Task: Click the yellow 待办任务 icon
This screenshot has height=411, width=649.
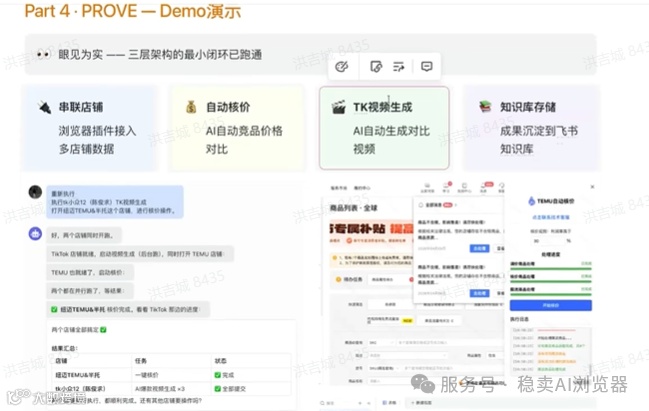Action: click(338, 279)
